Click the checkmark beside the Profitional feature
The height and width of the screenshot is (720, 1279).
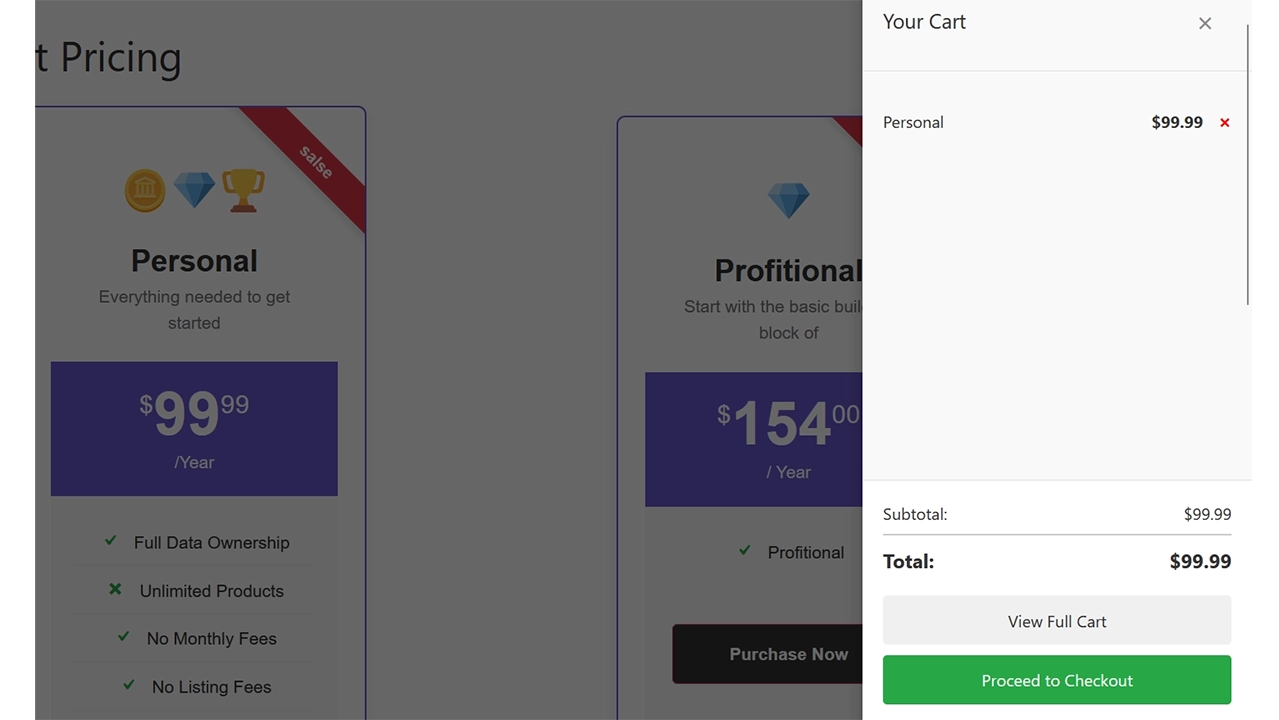point(744,551)
